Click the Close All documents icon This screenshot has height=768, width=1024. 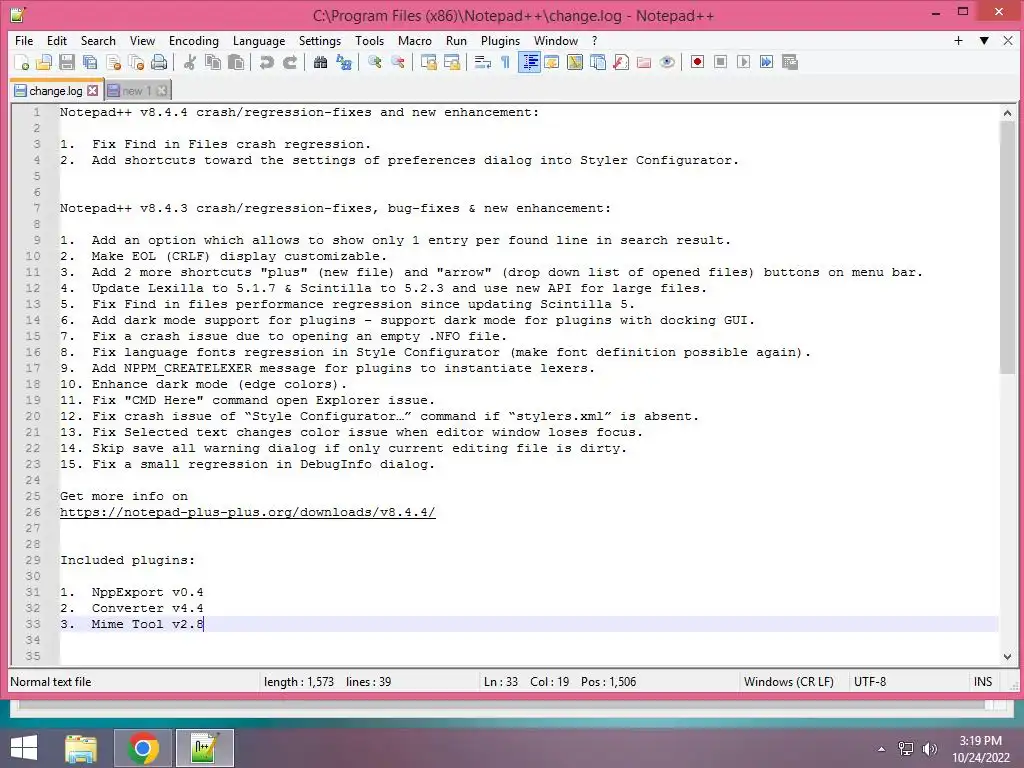click(136, 62)
